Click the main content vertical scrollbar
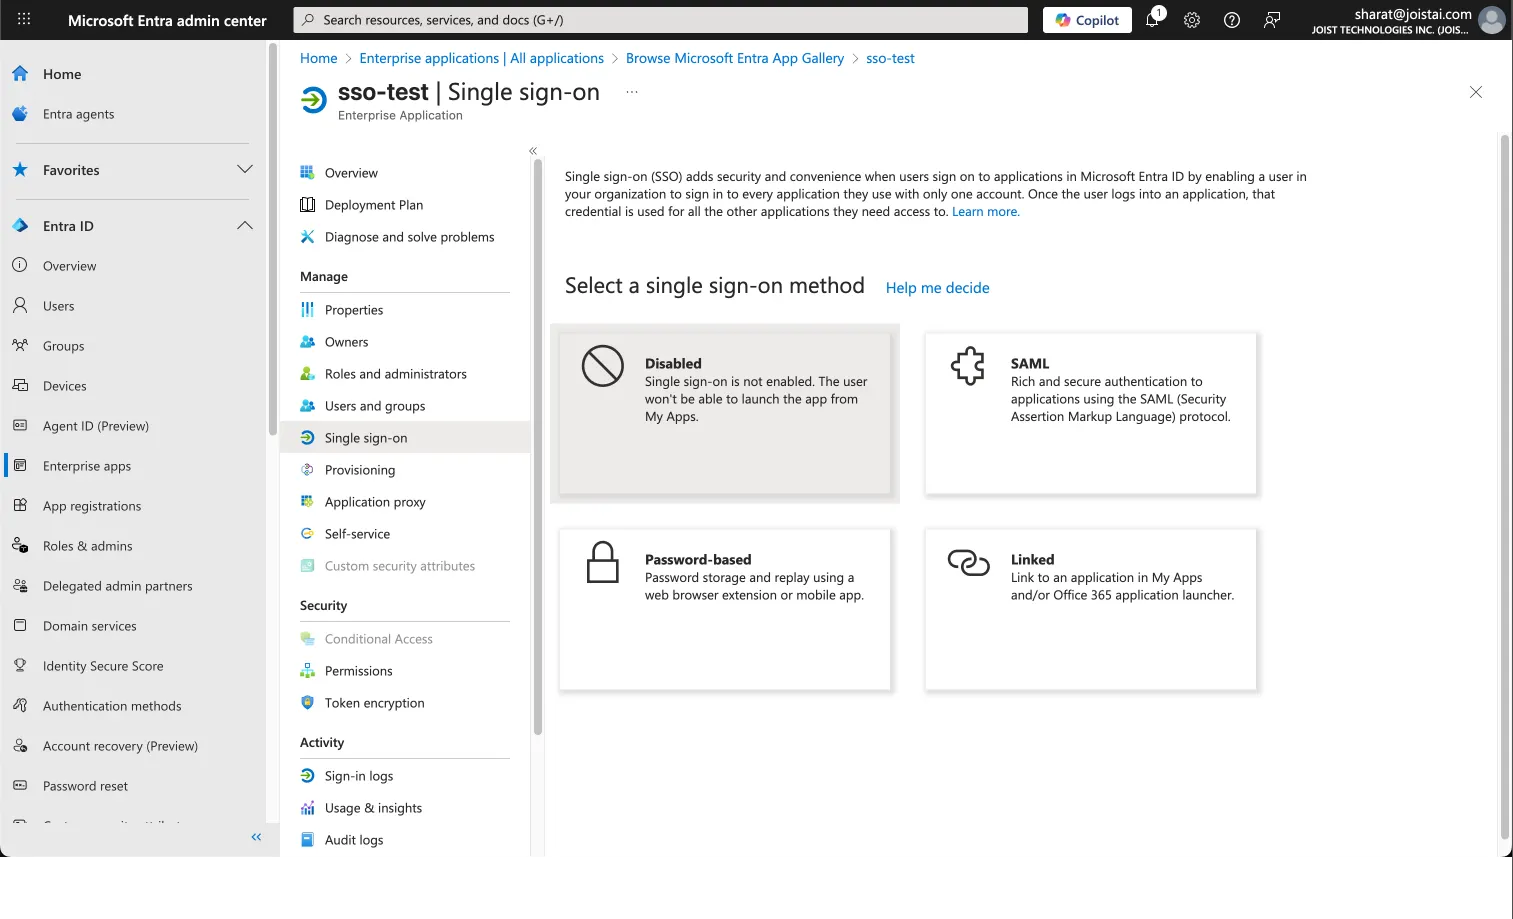Image resolution: width=1513 pixels, height=919 pixels. (x=1504, y=487)
